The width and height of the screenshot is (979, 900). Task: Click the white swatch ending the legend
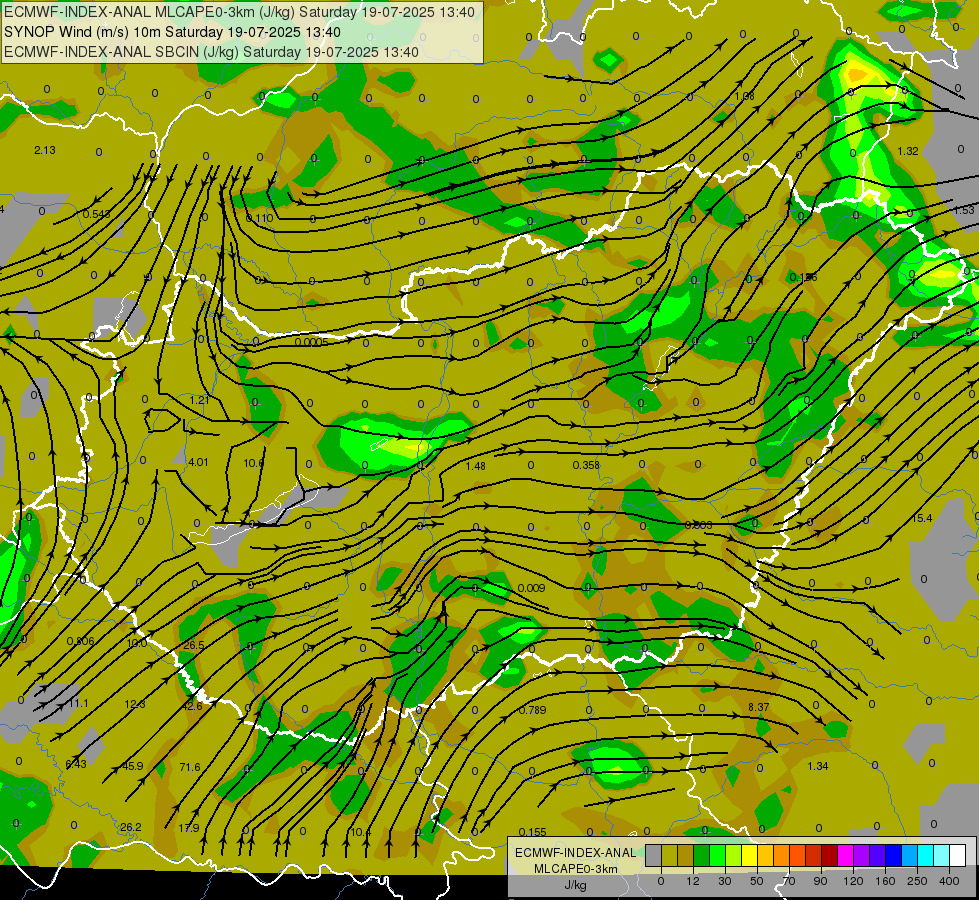click(957, 855)
